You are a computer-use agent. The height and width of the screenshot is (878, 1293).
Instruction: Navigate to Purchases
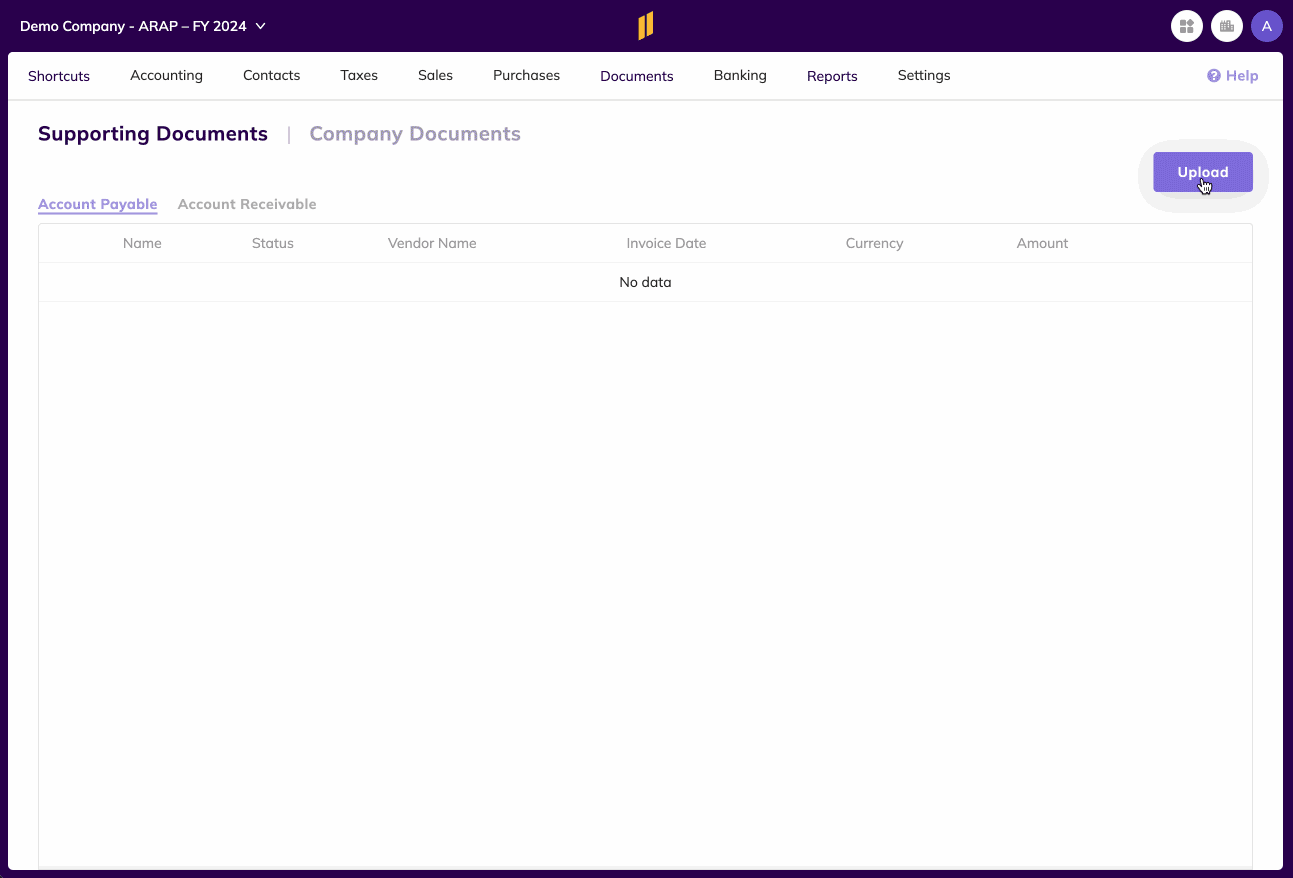[526, 75]
